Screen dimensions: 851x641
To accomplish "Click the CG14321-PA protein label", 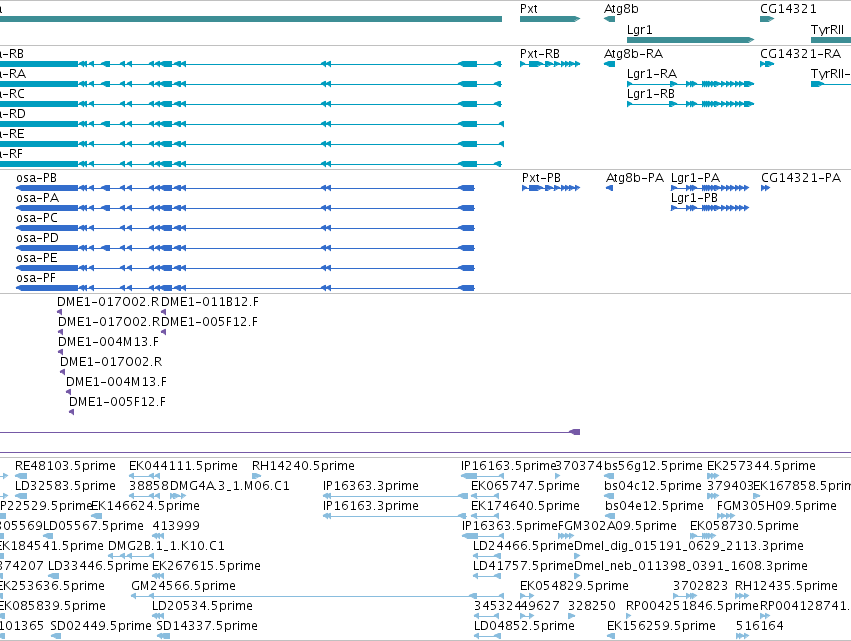I will (x=801, y=178).
